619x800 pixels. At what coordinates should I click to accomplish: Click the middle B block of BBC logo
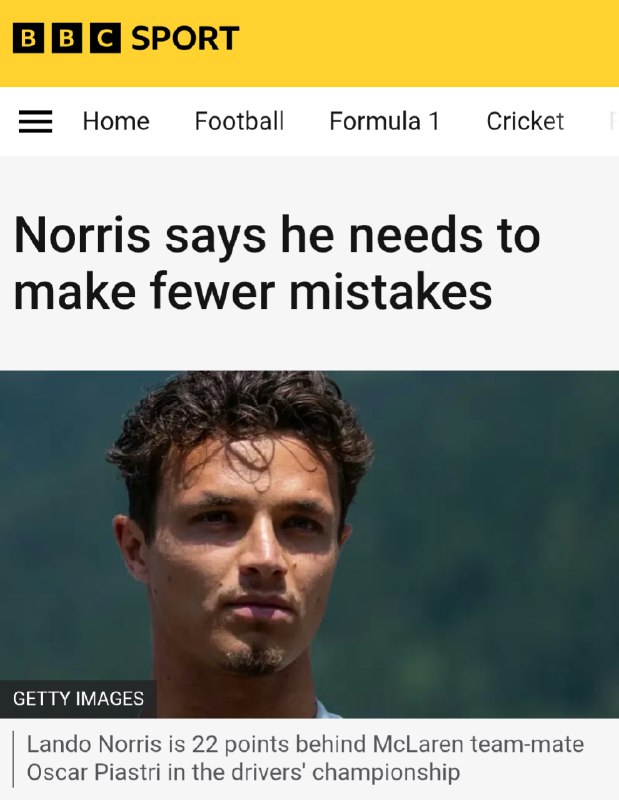[67, 38]
